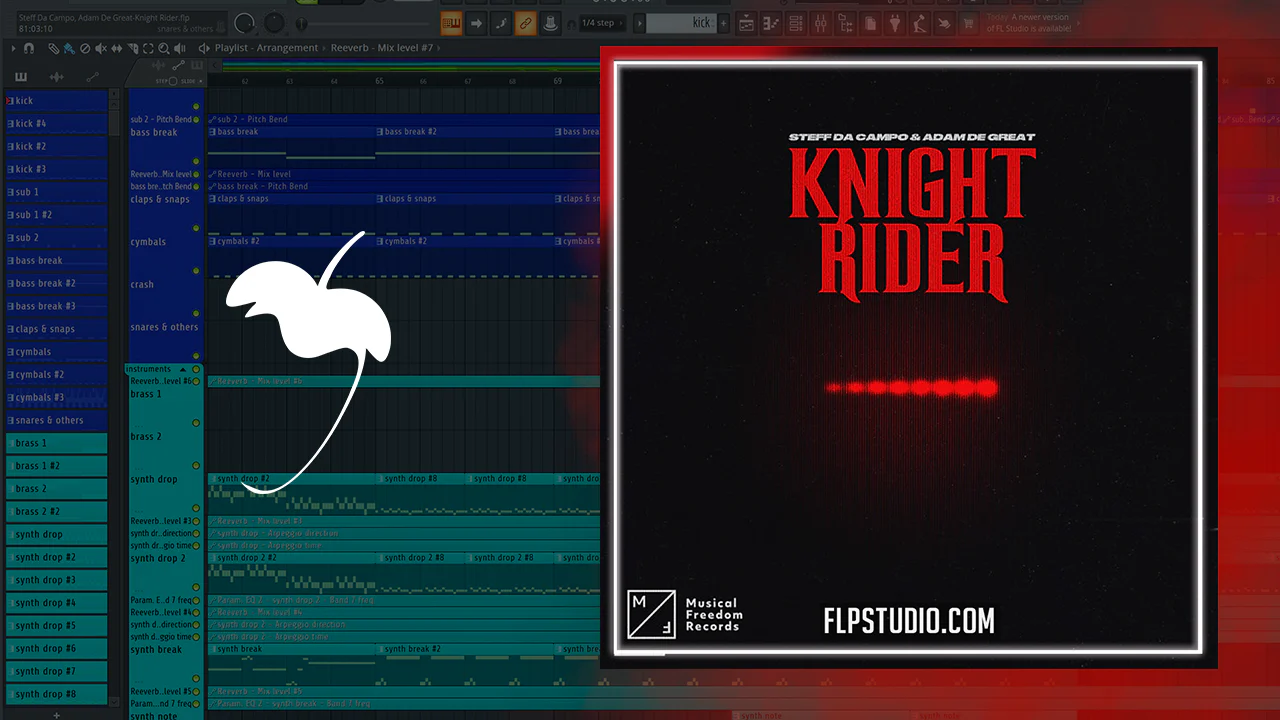Screen dimensions: 1280x720
Task: Toggle the link-note-to-parameter button
Action: coord(525,23)
